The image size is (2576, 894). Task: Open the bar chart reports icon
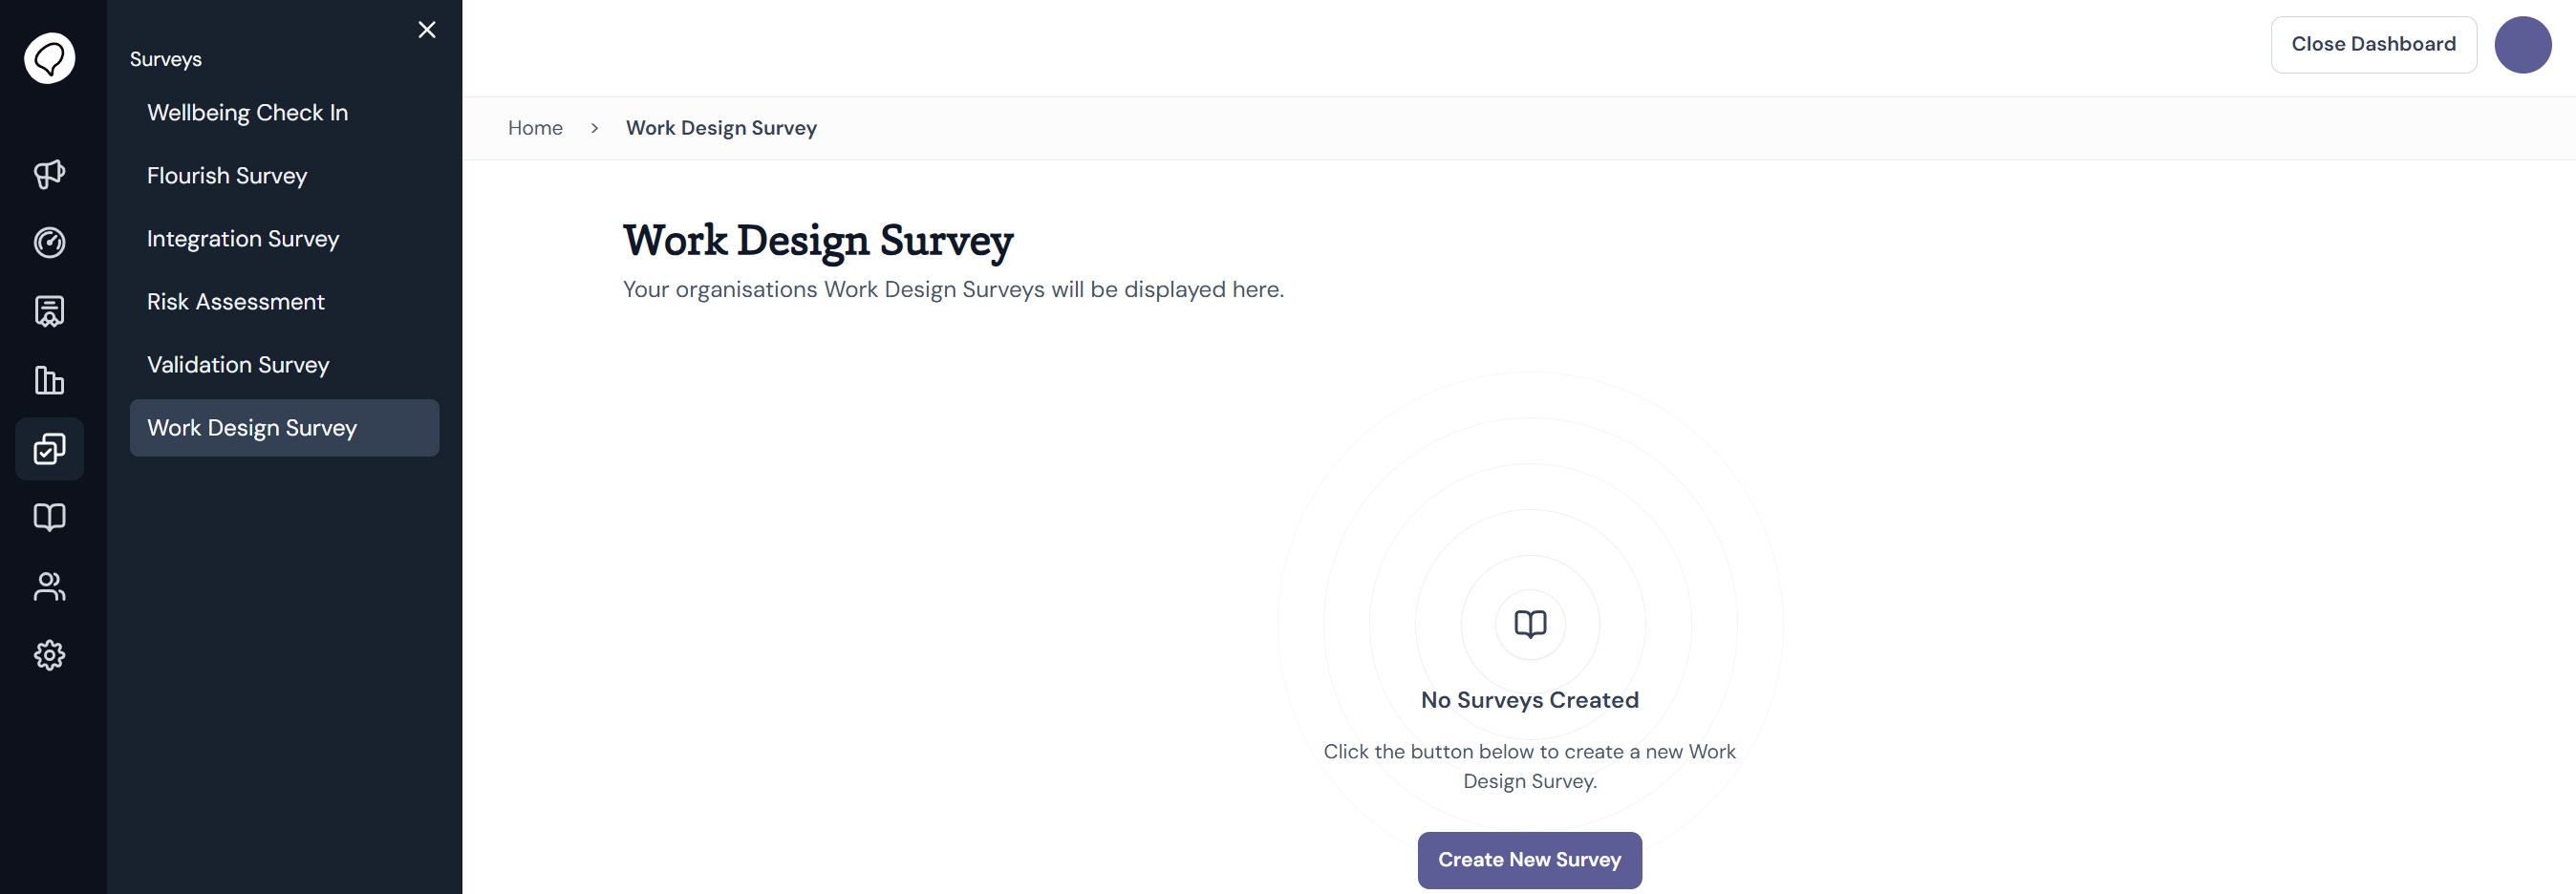click(x=49, y=380)
